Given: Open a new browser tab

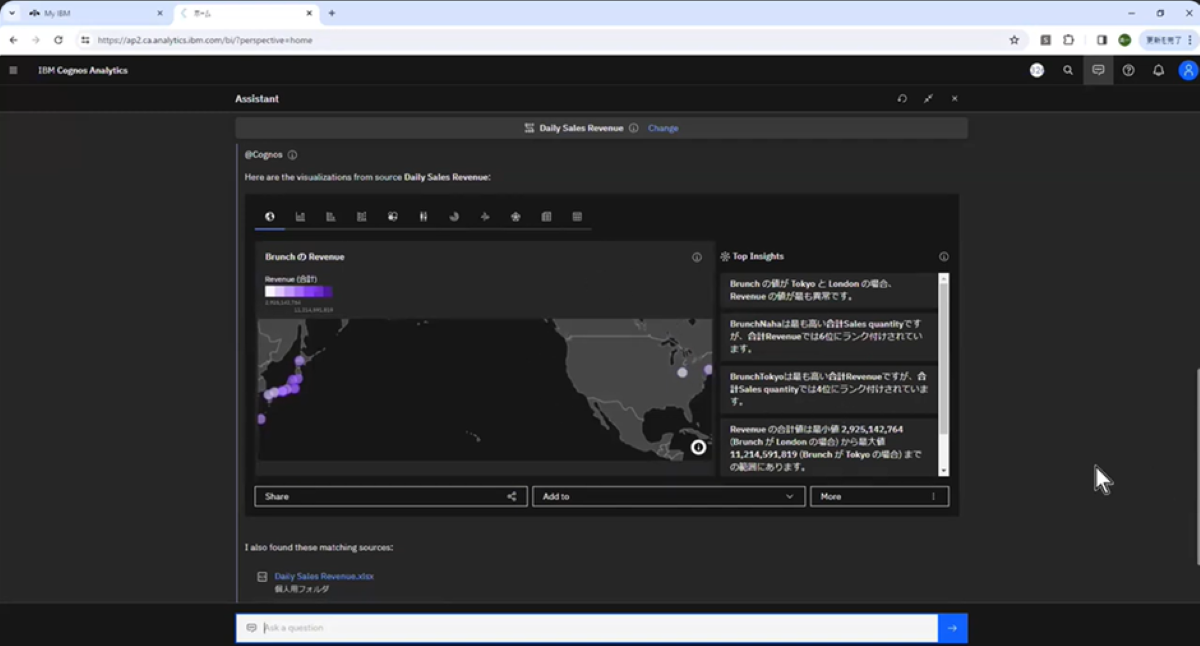Looking at the screenshot, I should pyautogui.click(x=332, y=13).
